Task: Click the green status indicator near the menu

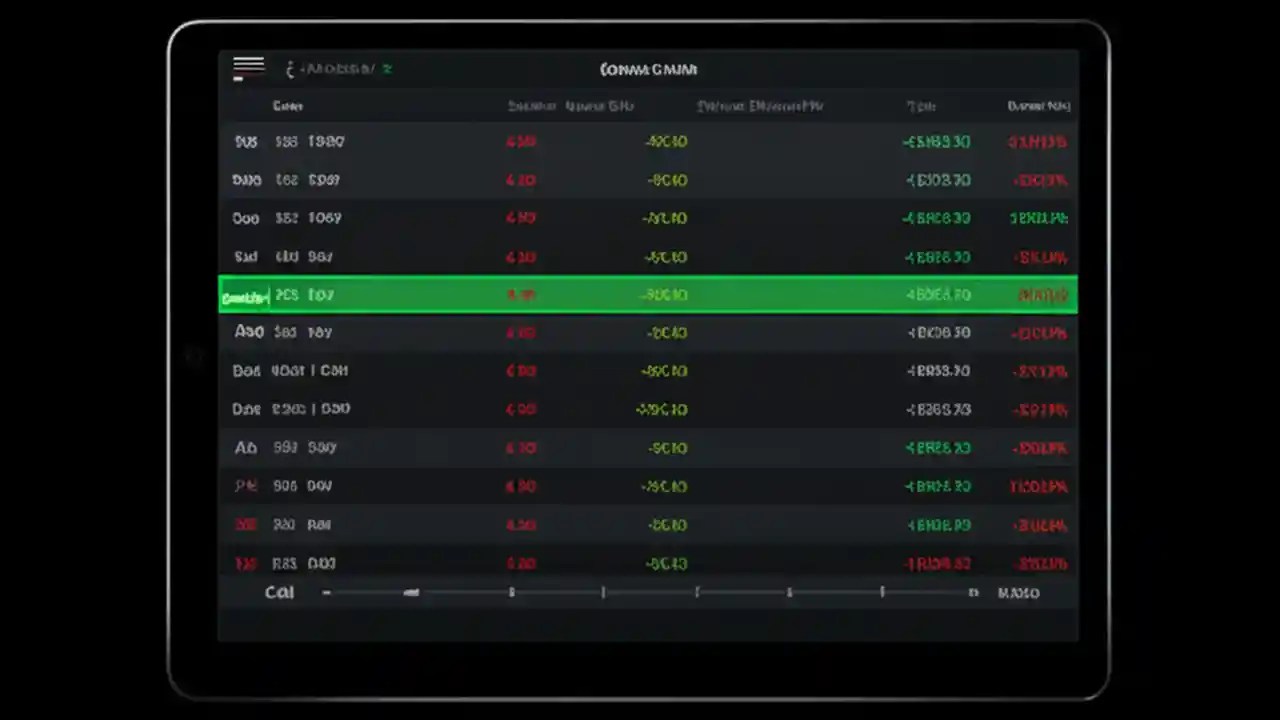Action: 387,69
